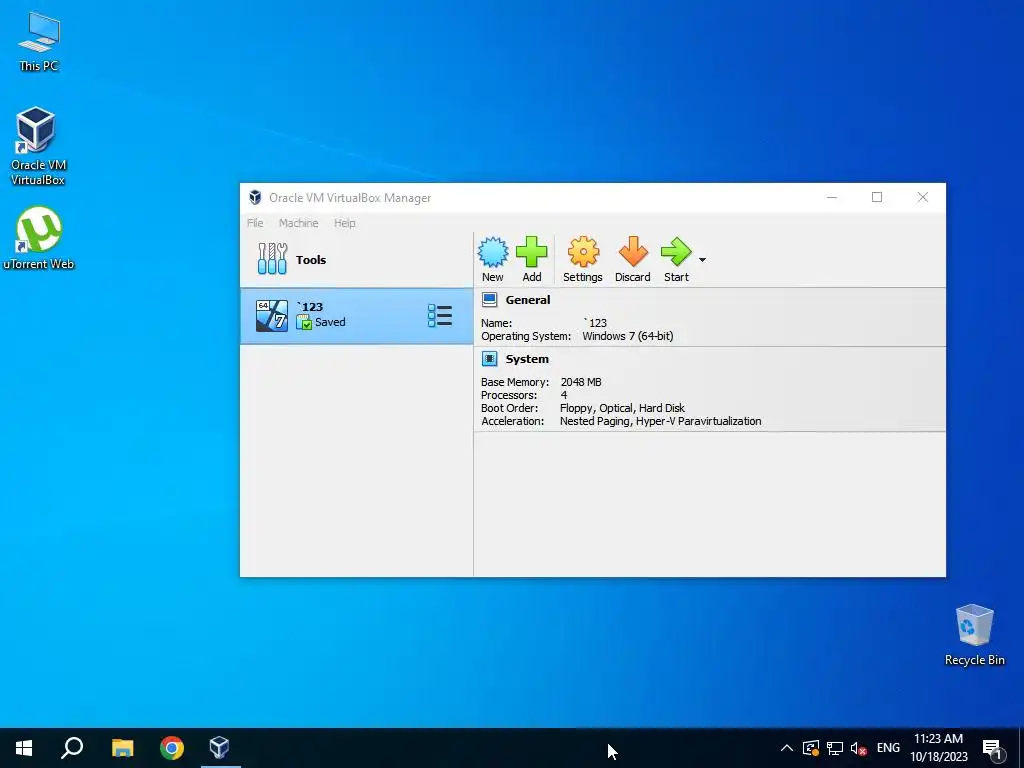This screenshot has width=1024, height=768.
Task: Open the notification center icon
Action: point(992,749)
